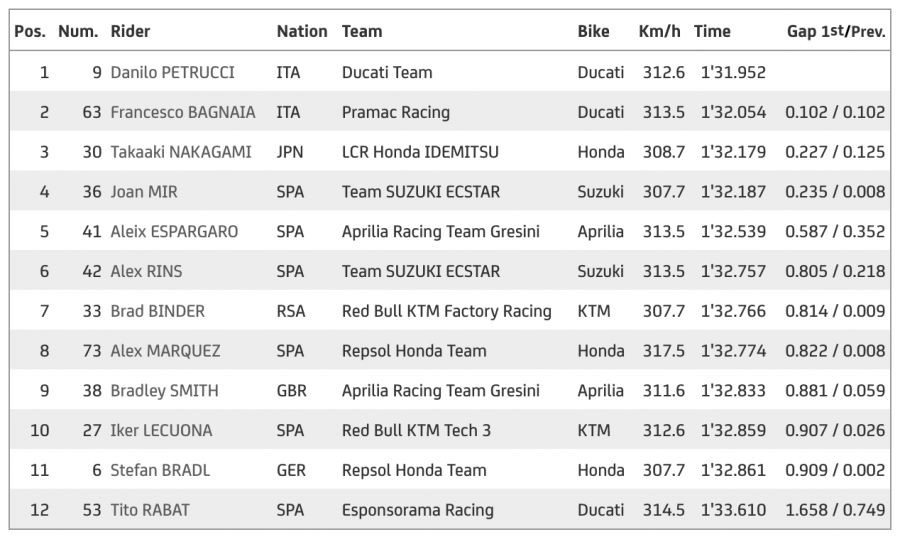Click Alex MARQUEZ rider name
Viewport: 900px width, 537px height.
(165, 351)
